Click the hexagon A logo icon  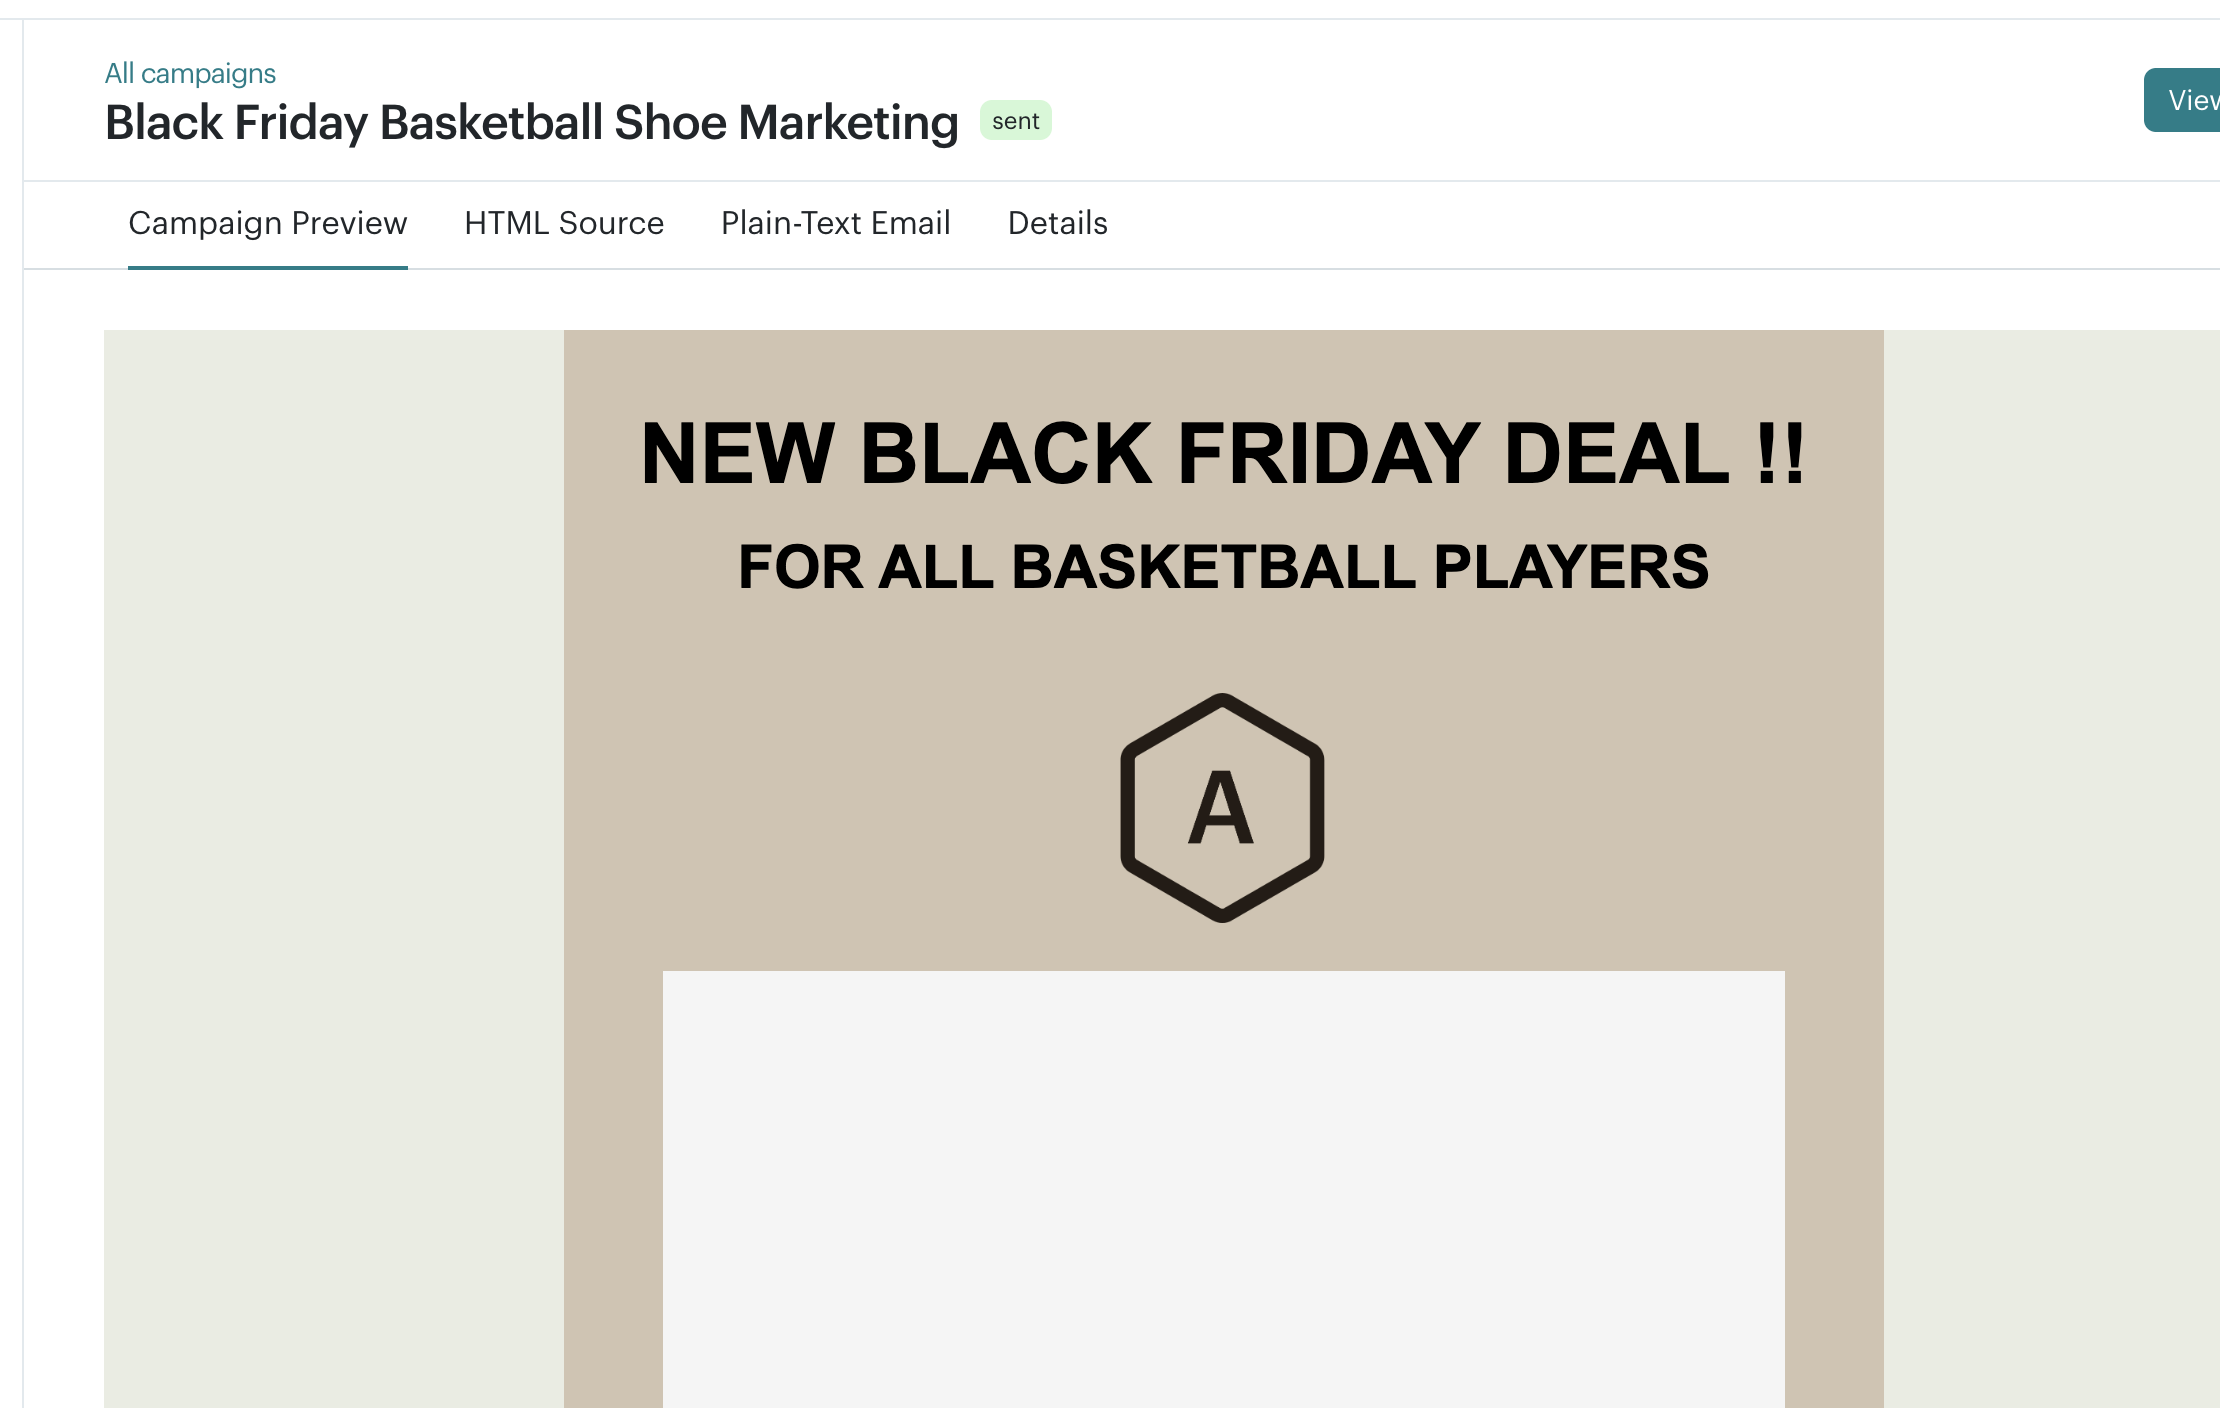pyautogui.click(x=1222, y=807)
